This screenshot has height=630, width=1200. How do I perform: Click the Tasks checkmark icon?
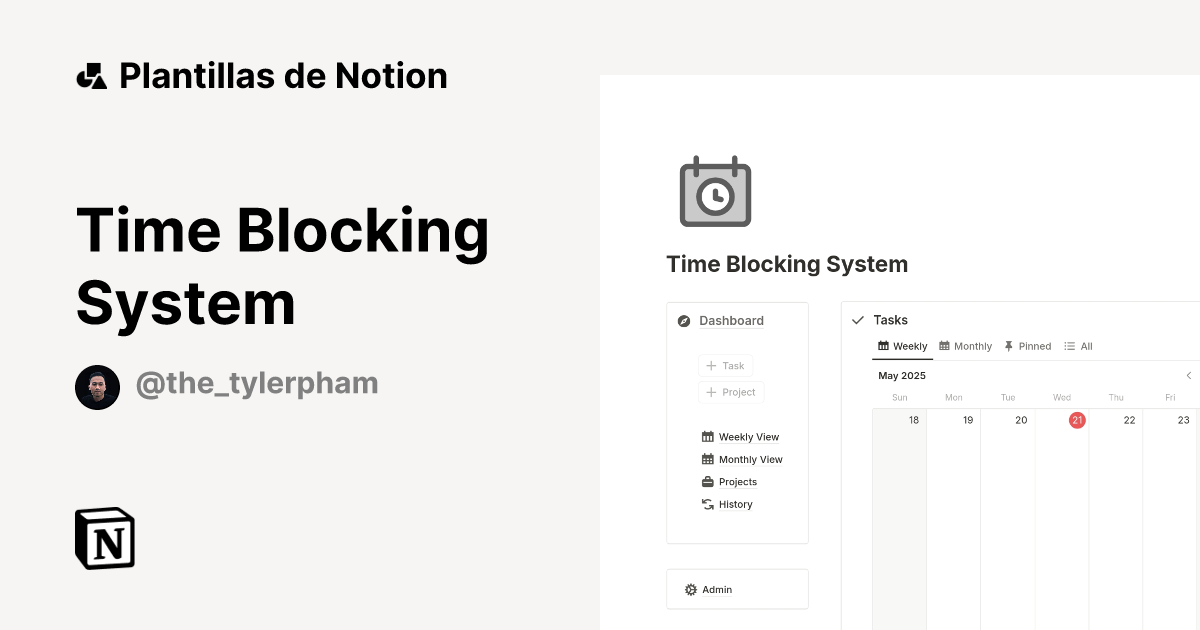click(858, 320)
